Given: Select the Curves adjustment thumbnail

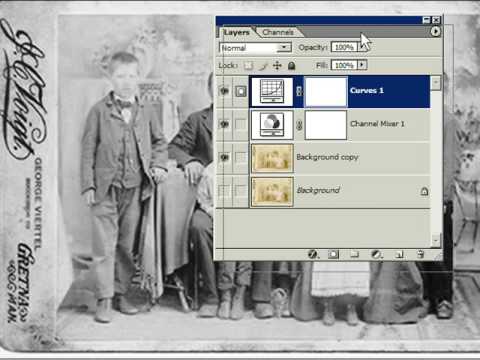Looking at the screenshot, I should point(272,91).
